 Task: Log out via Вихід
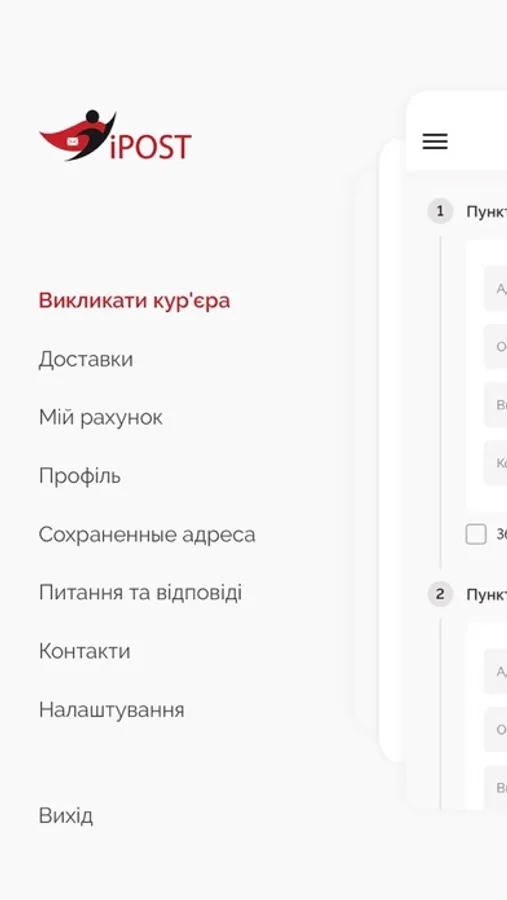click(x=65, y=816)
